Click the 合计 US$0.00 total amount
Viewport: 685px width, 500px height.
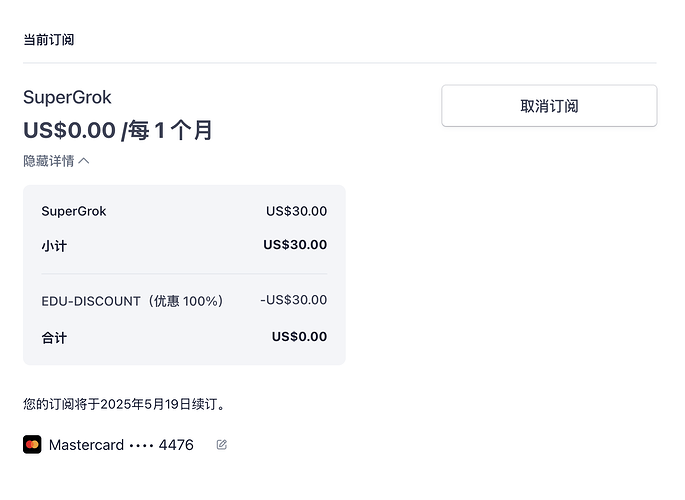[x=299, y=337]
